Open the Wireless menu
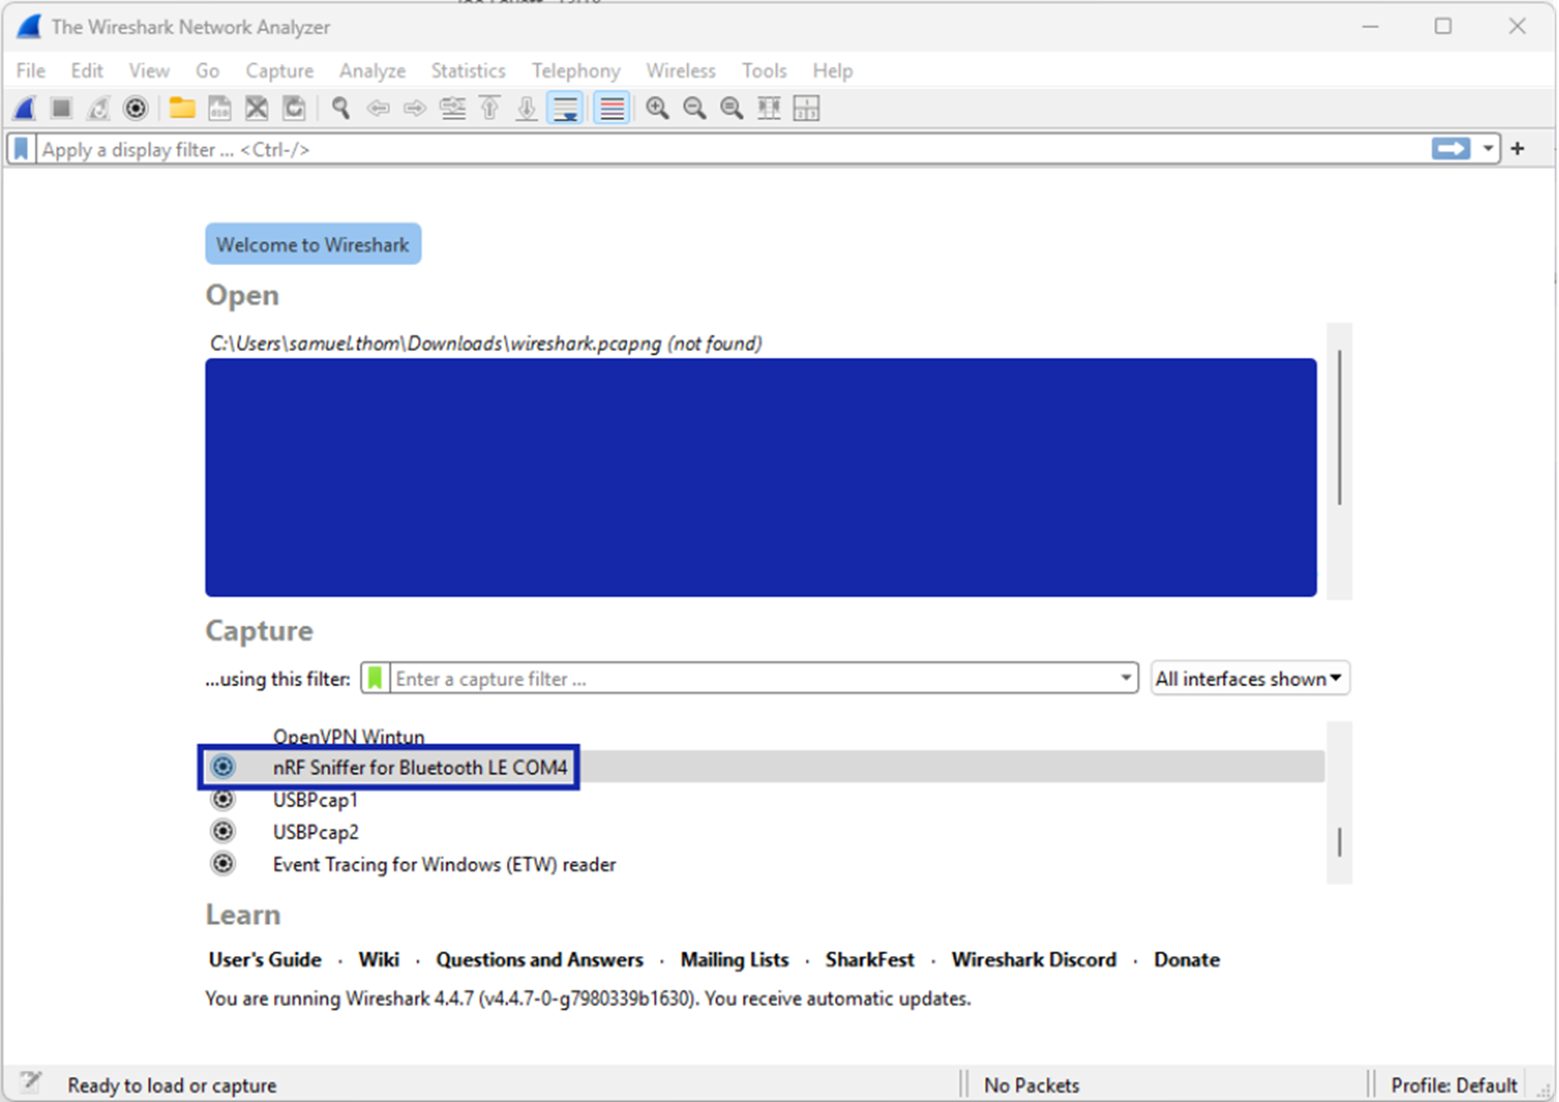 681,70
